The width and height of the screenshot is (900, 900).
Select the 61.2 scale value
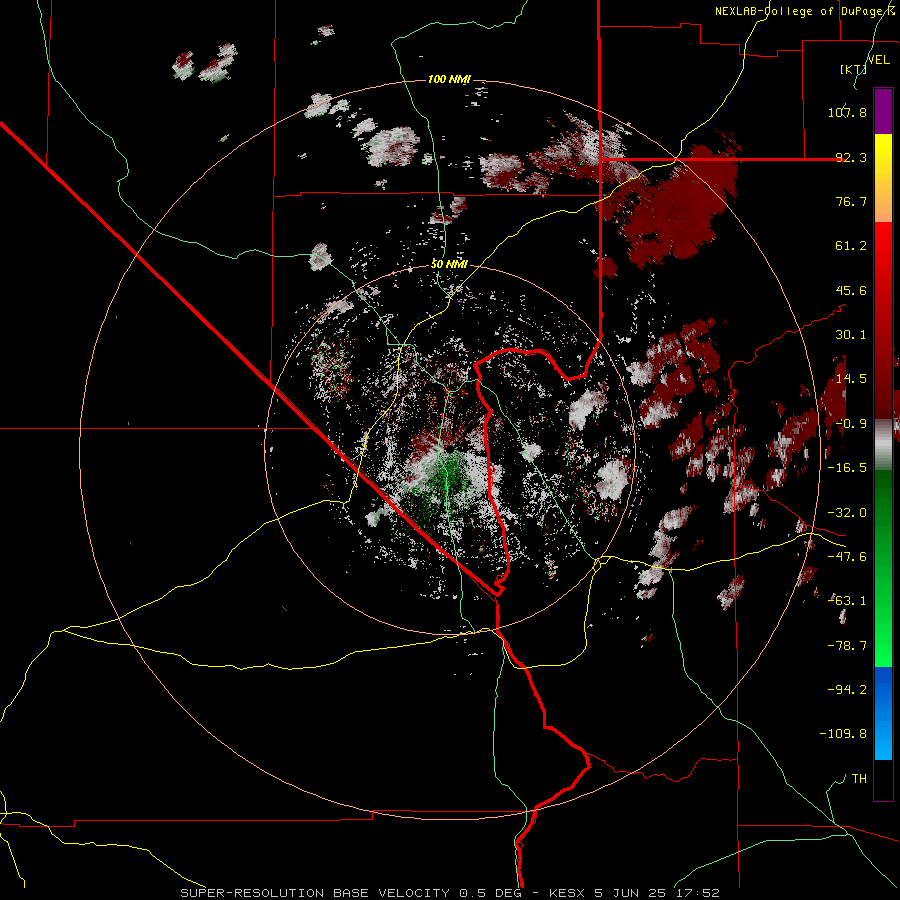point(851,246)
